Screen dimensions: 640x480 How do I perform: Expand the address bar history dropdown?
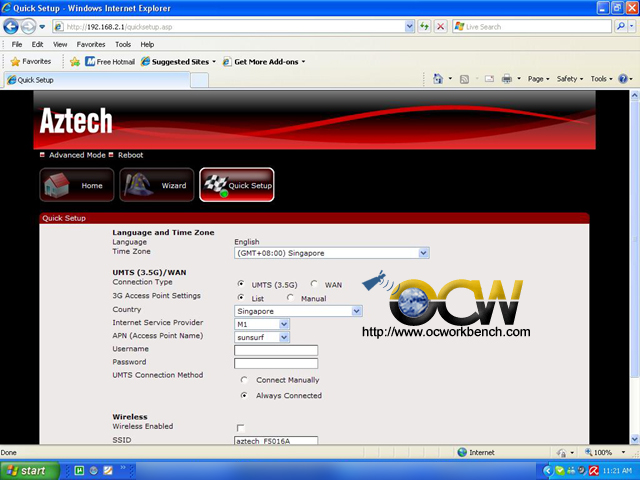(409, 27)
